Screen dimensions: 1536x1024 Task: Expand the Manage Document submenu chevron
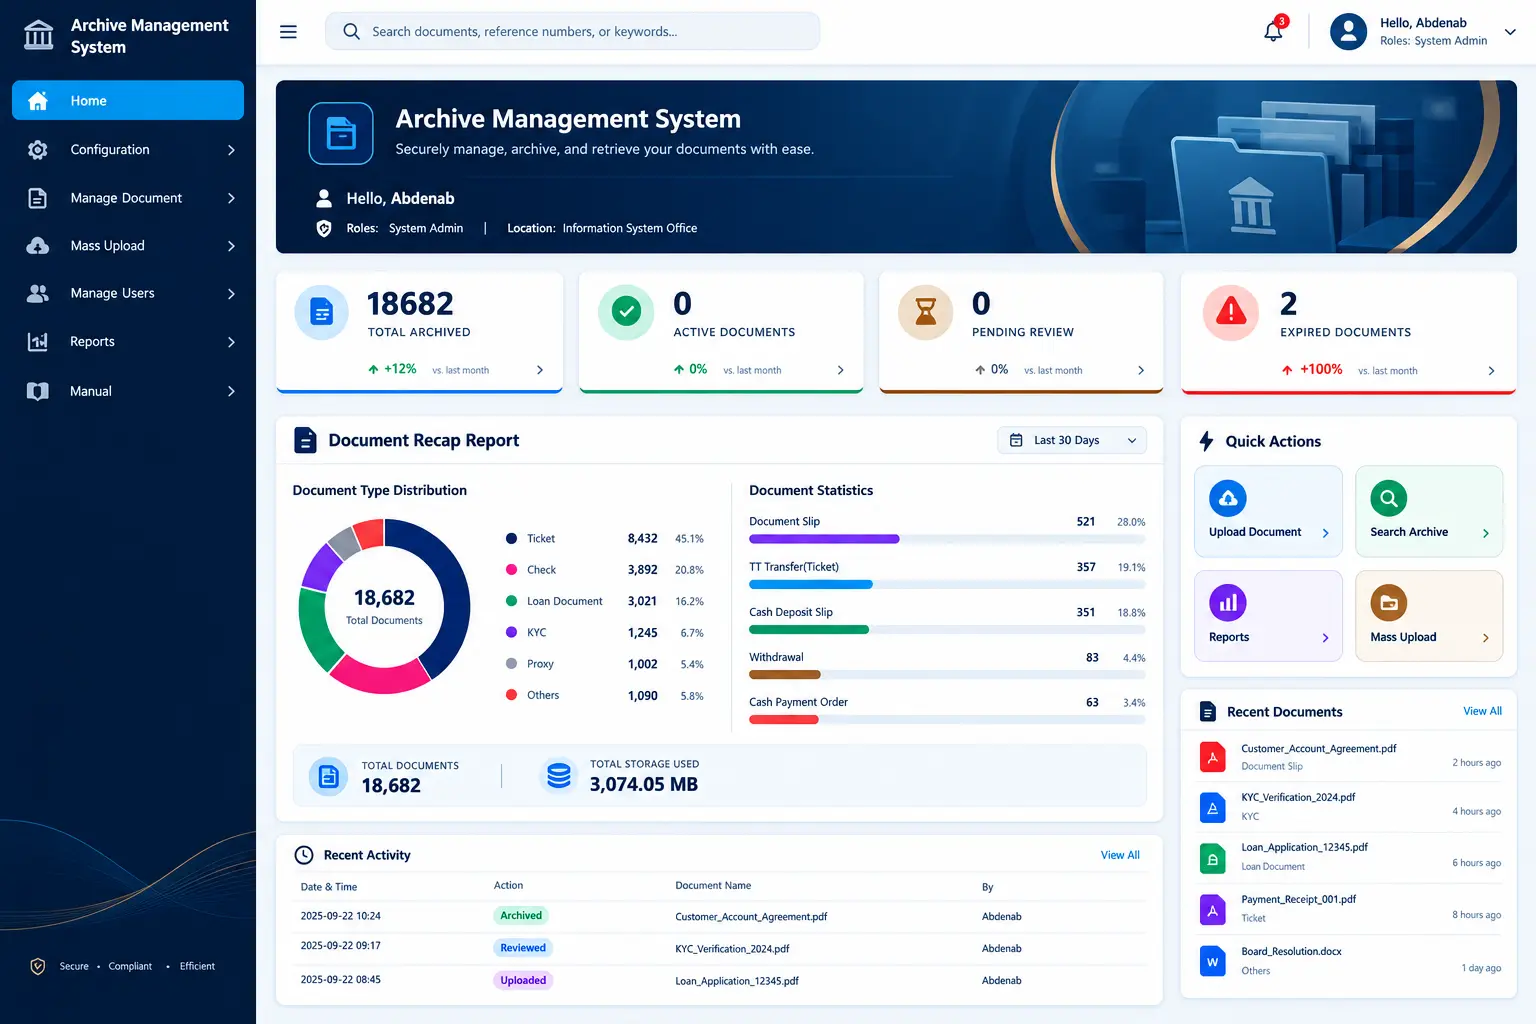click(231, 198)
